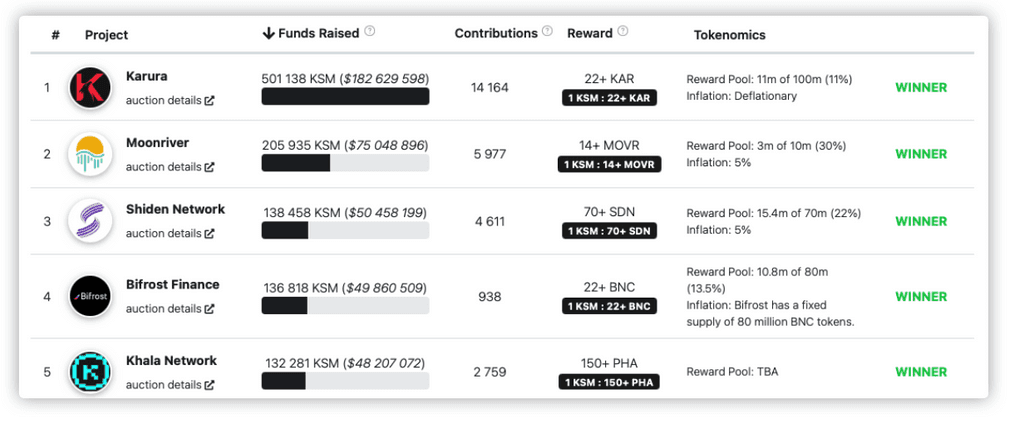Open Karura auction details link
This screenshot has height=424, width=1024.
pos(170,101)
